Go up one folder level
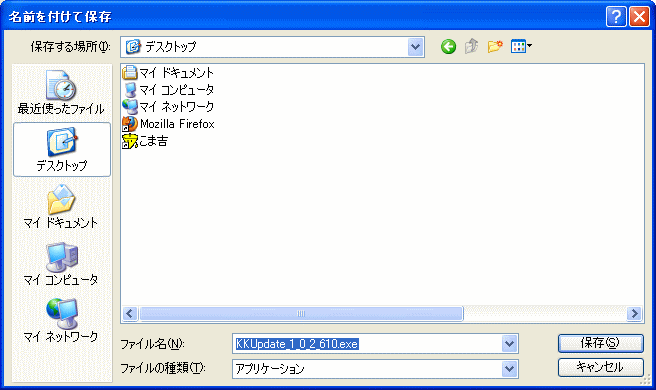This screenshot has height=390, width=656. tap(472, 46)
